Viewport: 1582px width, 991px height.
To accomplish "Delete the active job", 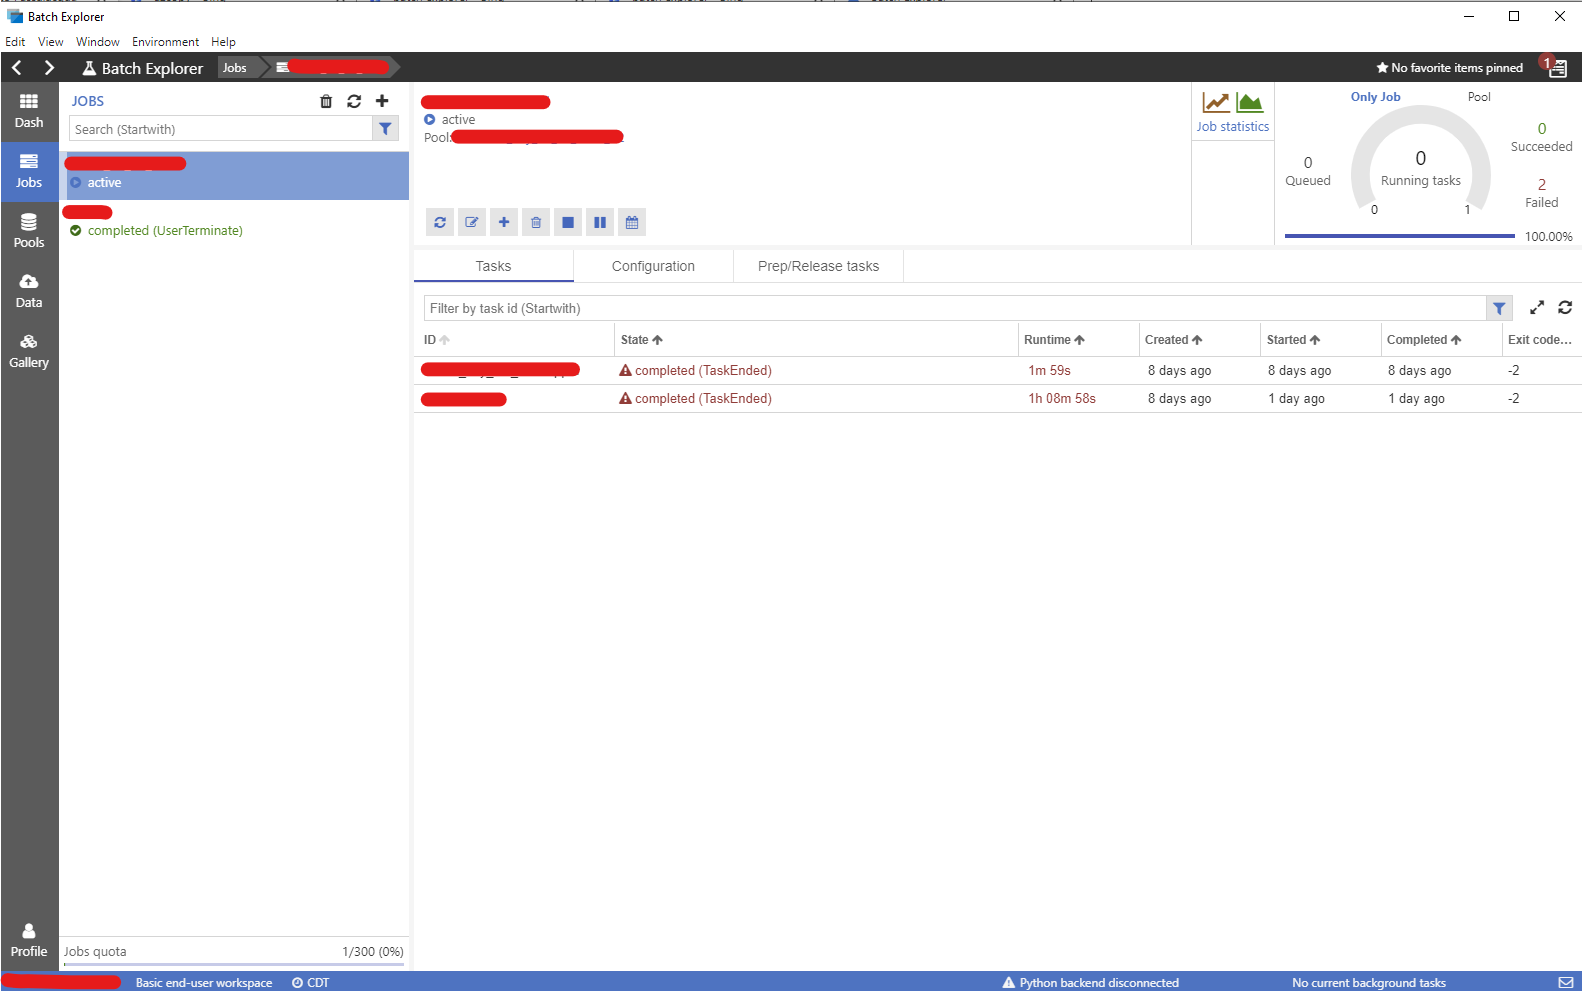I will pyautogui.click(x=536, y=222).
